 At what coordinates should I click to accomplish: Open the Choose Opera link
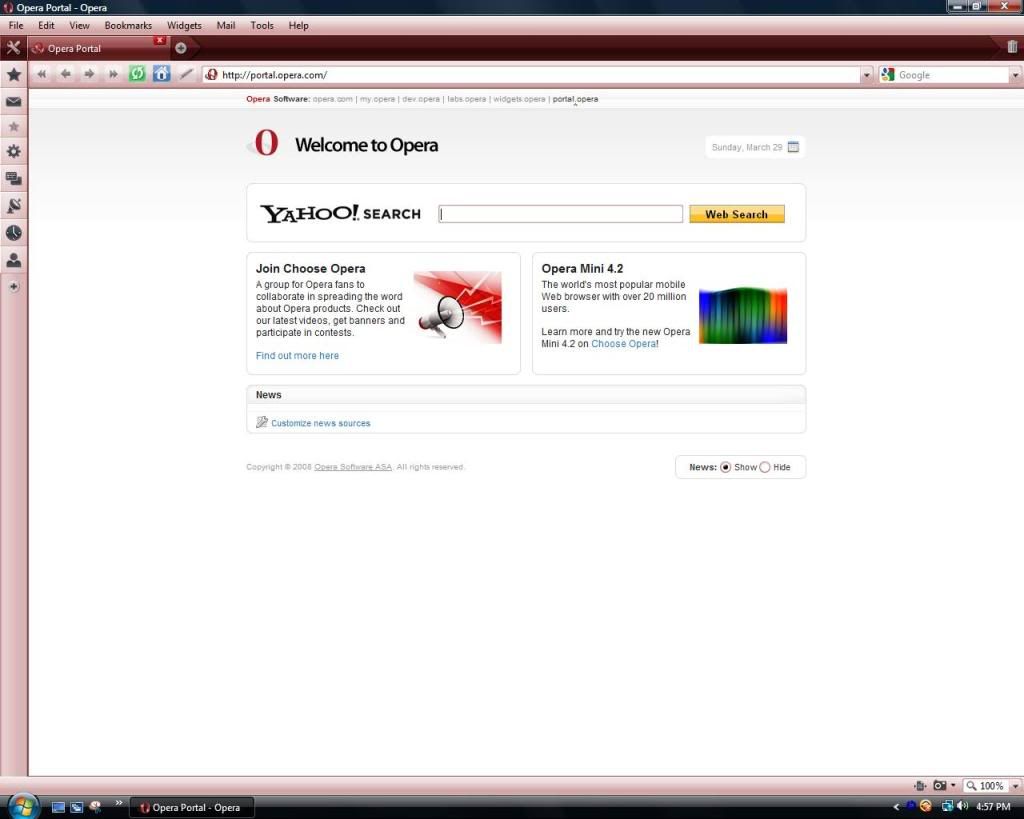pyautogui.click(x=624, y=344)
